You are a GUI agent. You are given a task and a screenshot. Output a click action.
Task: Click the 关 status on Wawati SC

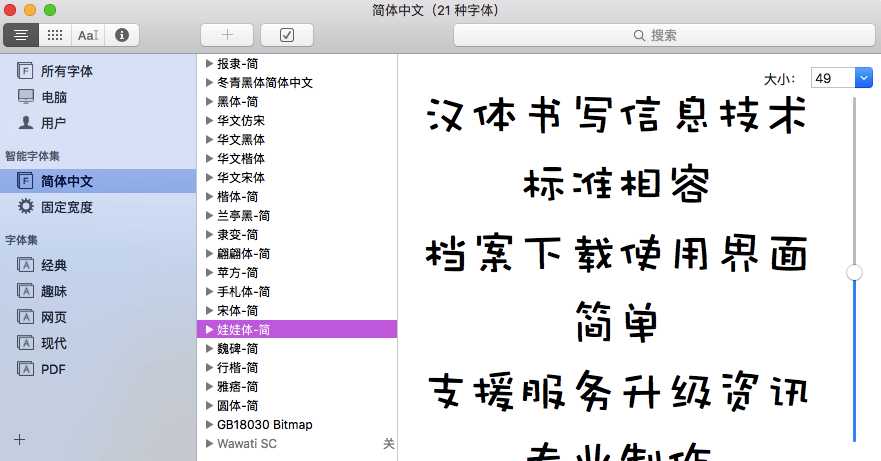[x=389, y=444]
